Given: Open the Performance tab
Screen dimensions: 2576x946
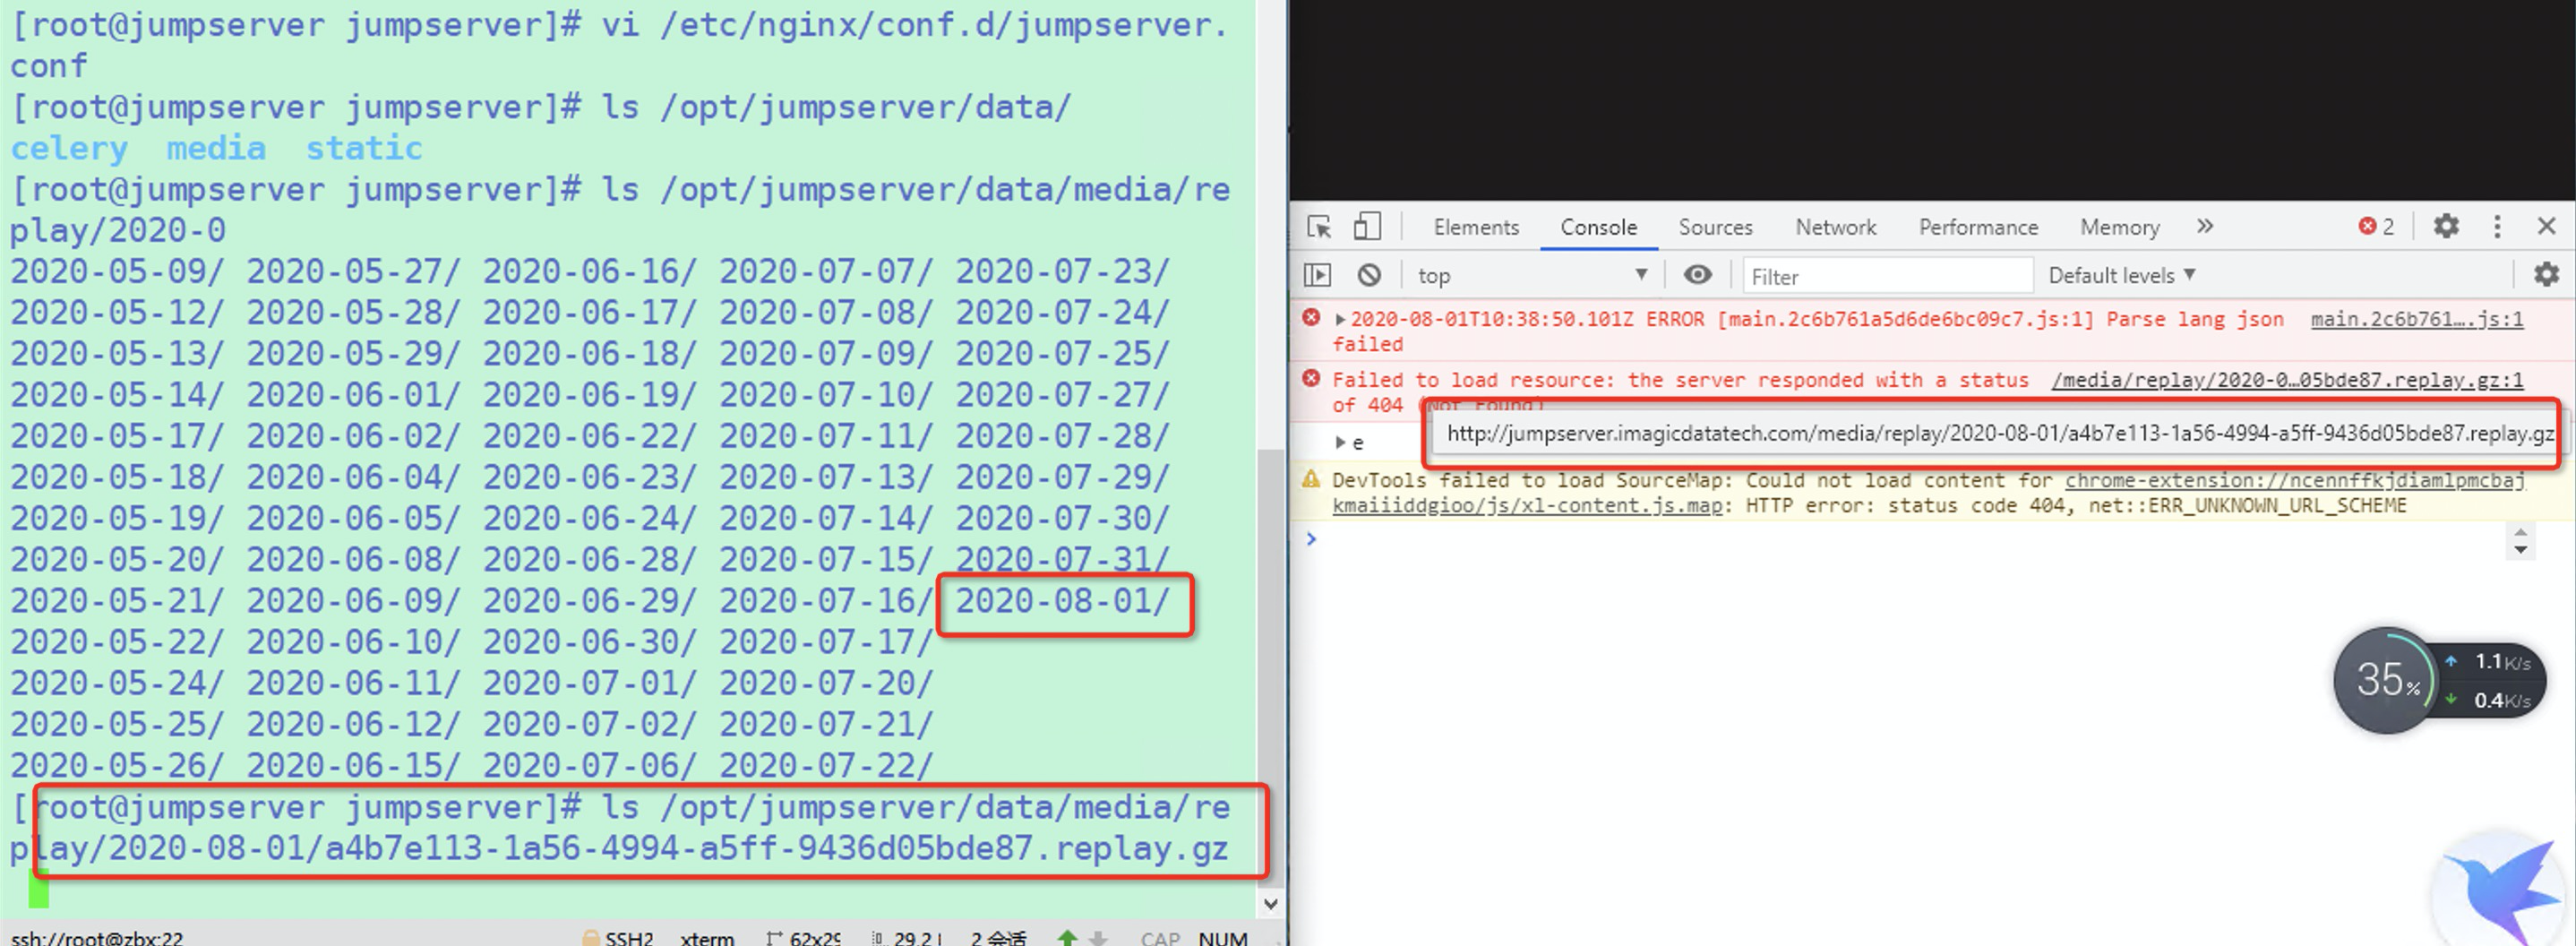Looking at the screenshot, I should coord(1978,227).
